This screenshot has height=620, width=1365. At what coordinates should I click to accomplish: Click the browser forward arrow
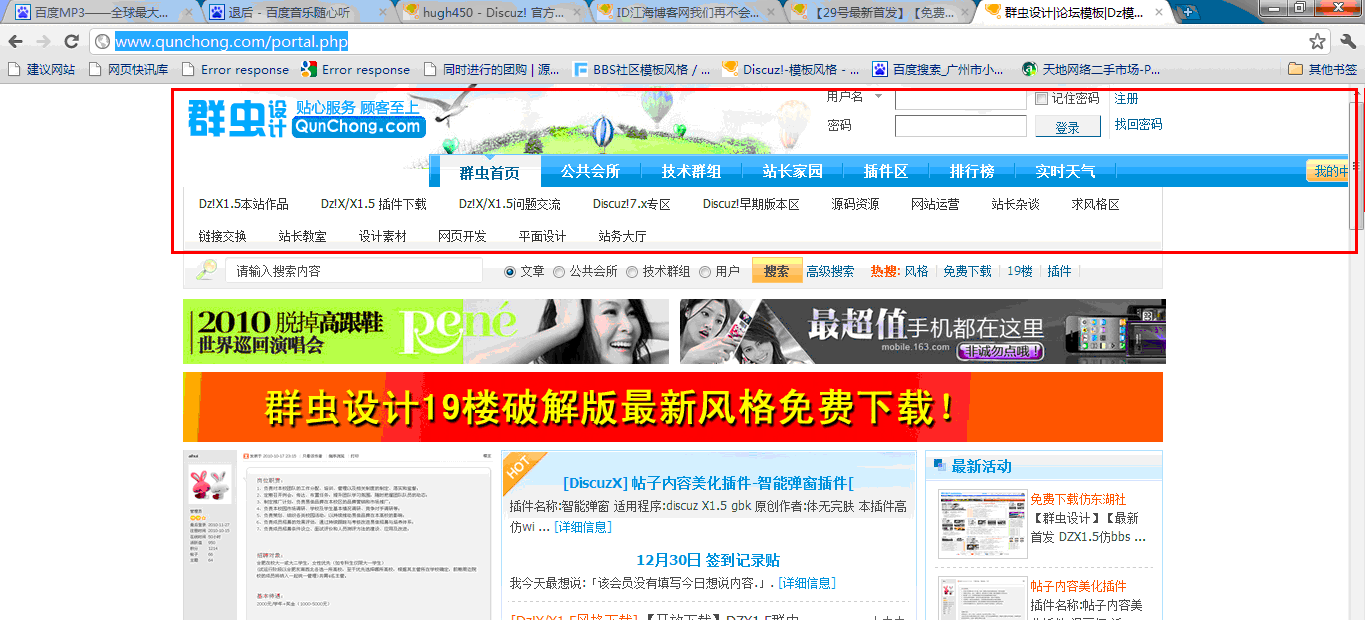pos(43,41)
